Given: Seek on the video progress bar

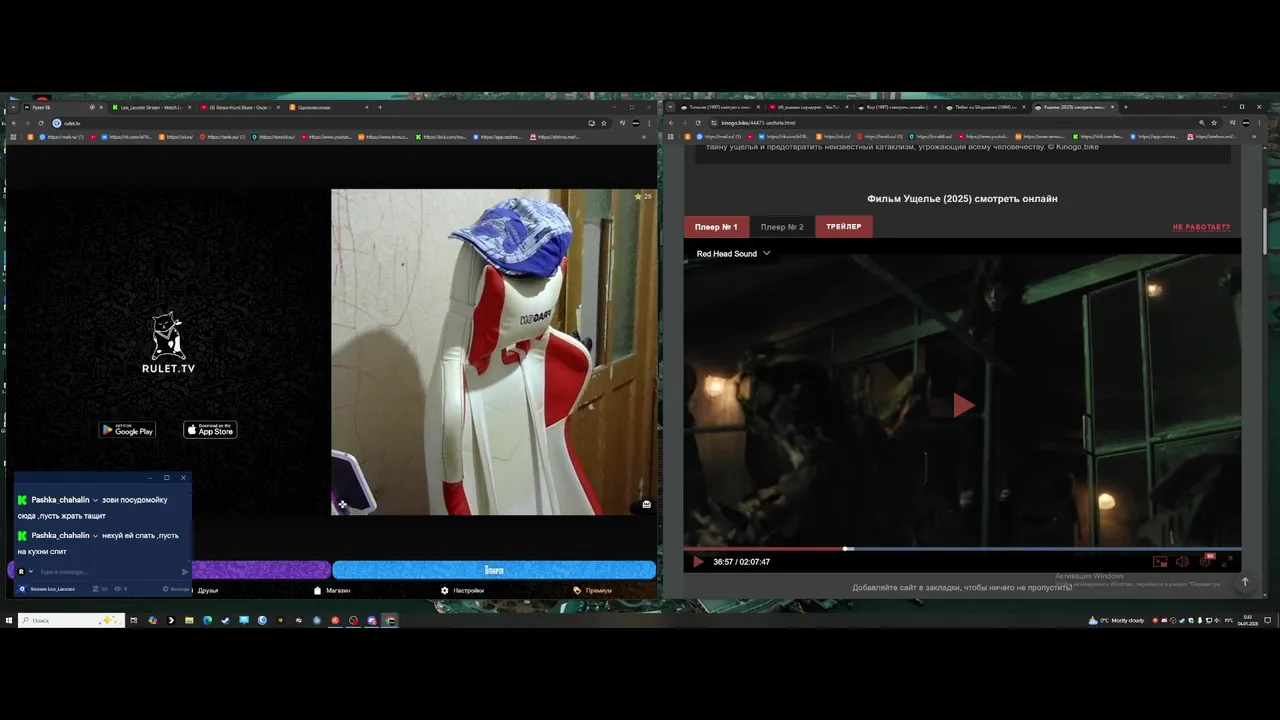Looking at the screenshot, I should point(962,549).
